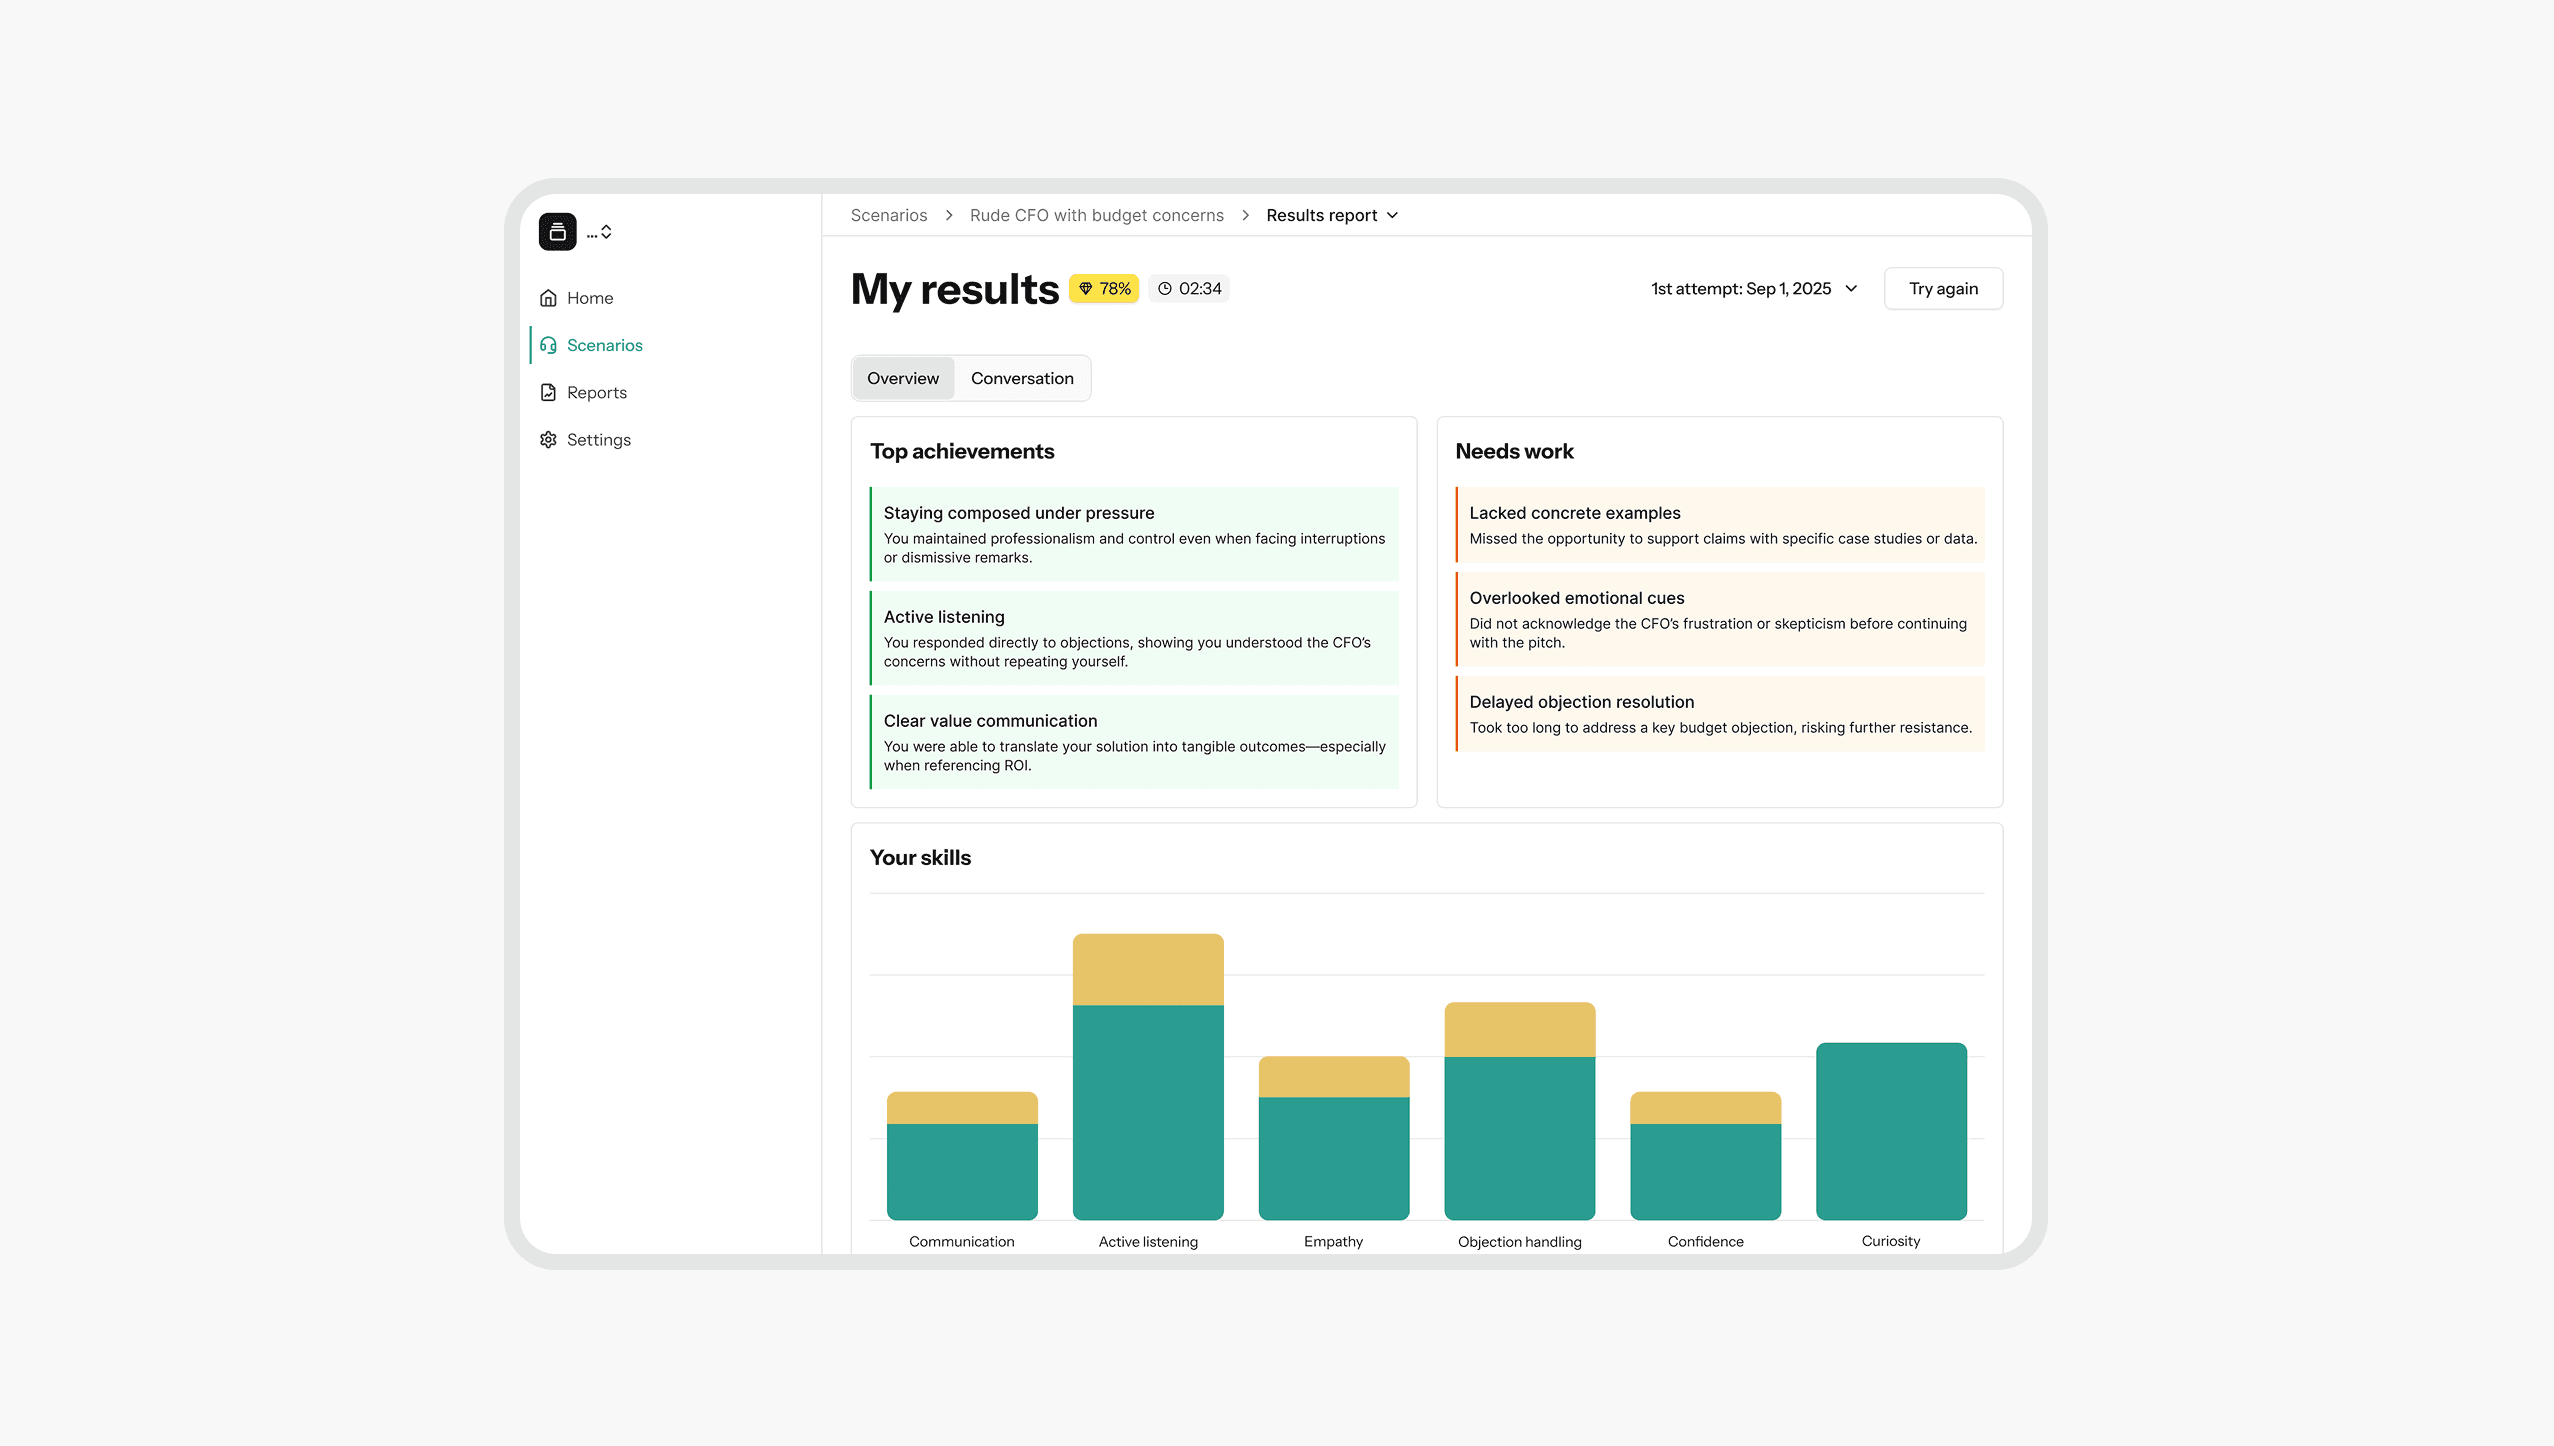Click the Reports document icon

[x=548, y=392]
